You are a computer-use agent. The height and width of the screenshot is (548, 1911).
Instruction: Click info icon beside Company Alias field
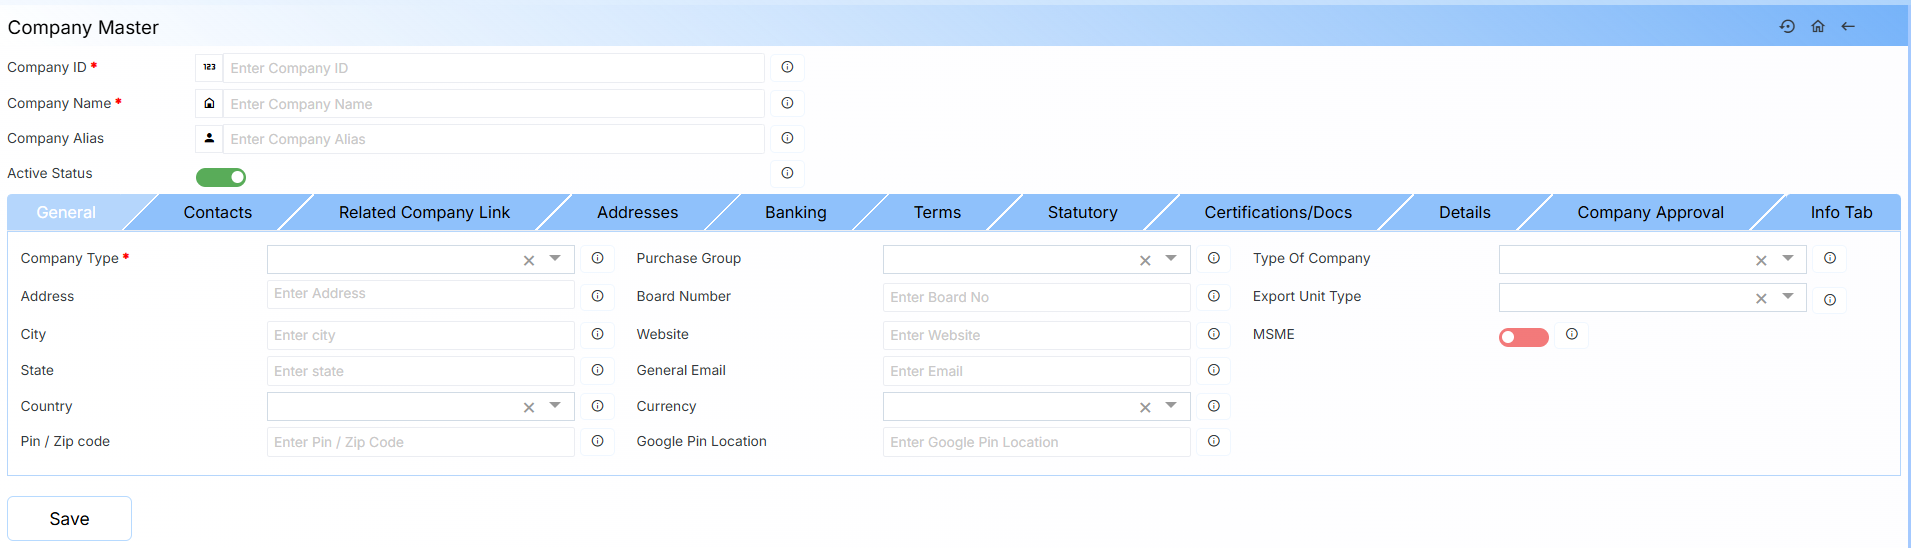(x=787, y=138)
